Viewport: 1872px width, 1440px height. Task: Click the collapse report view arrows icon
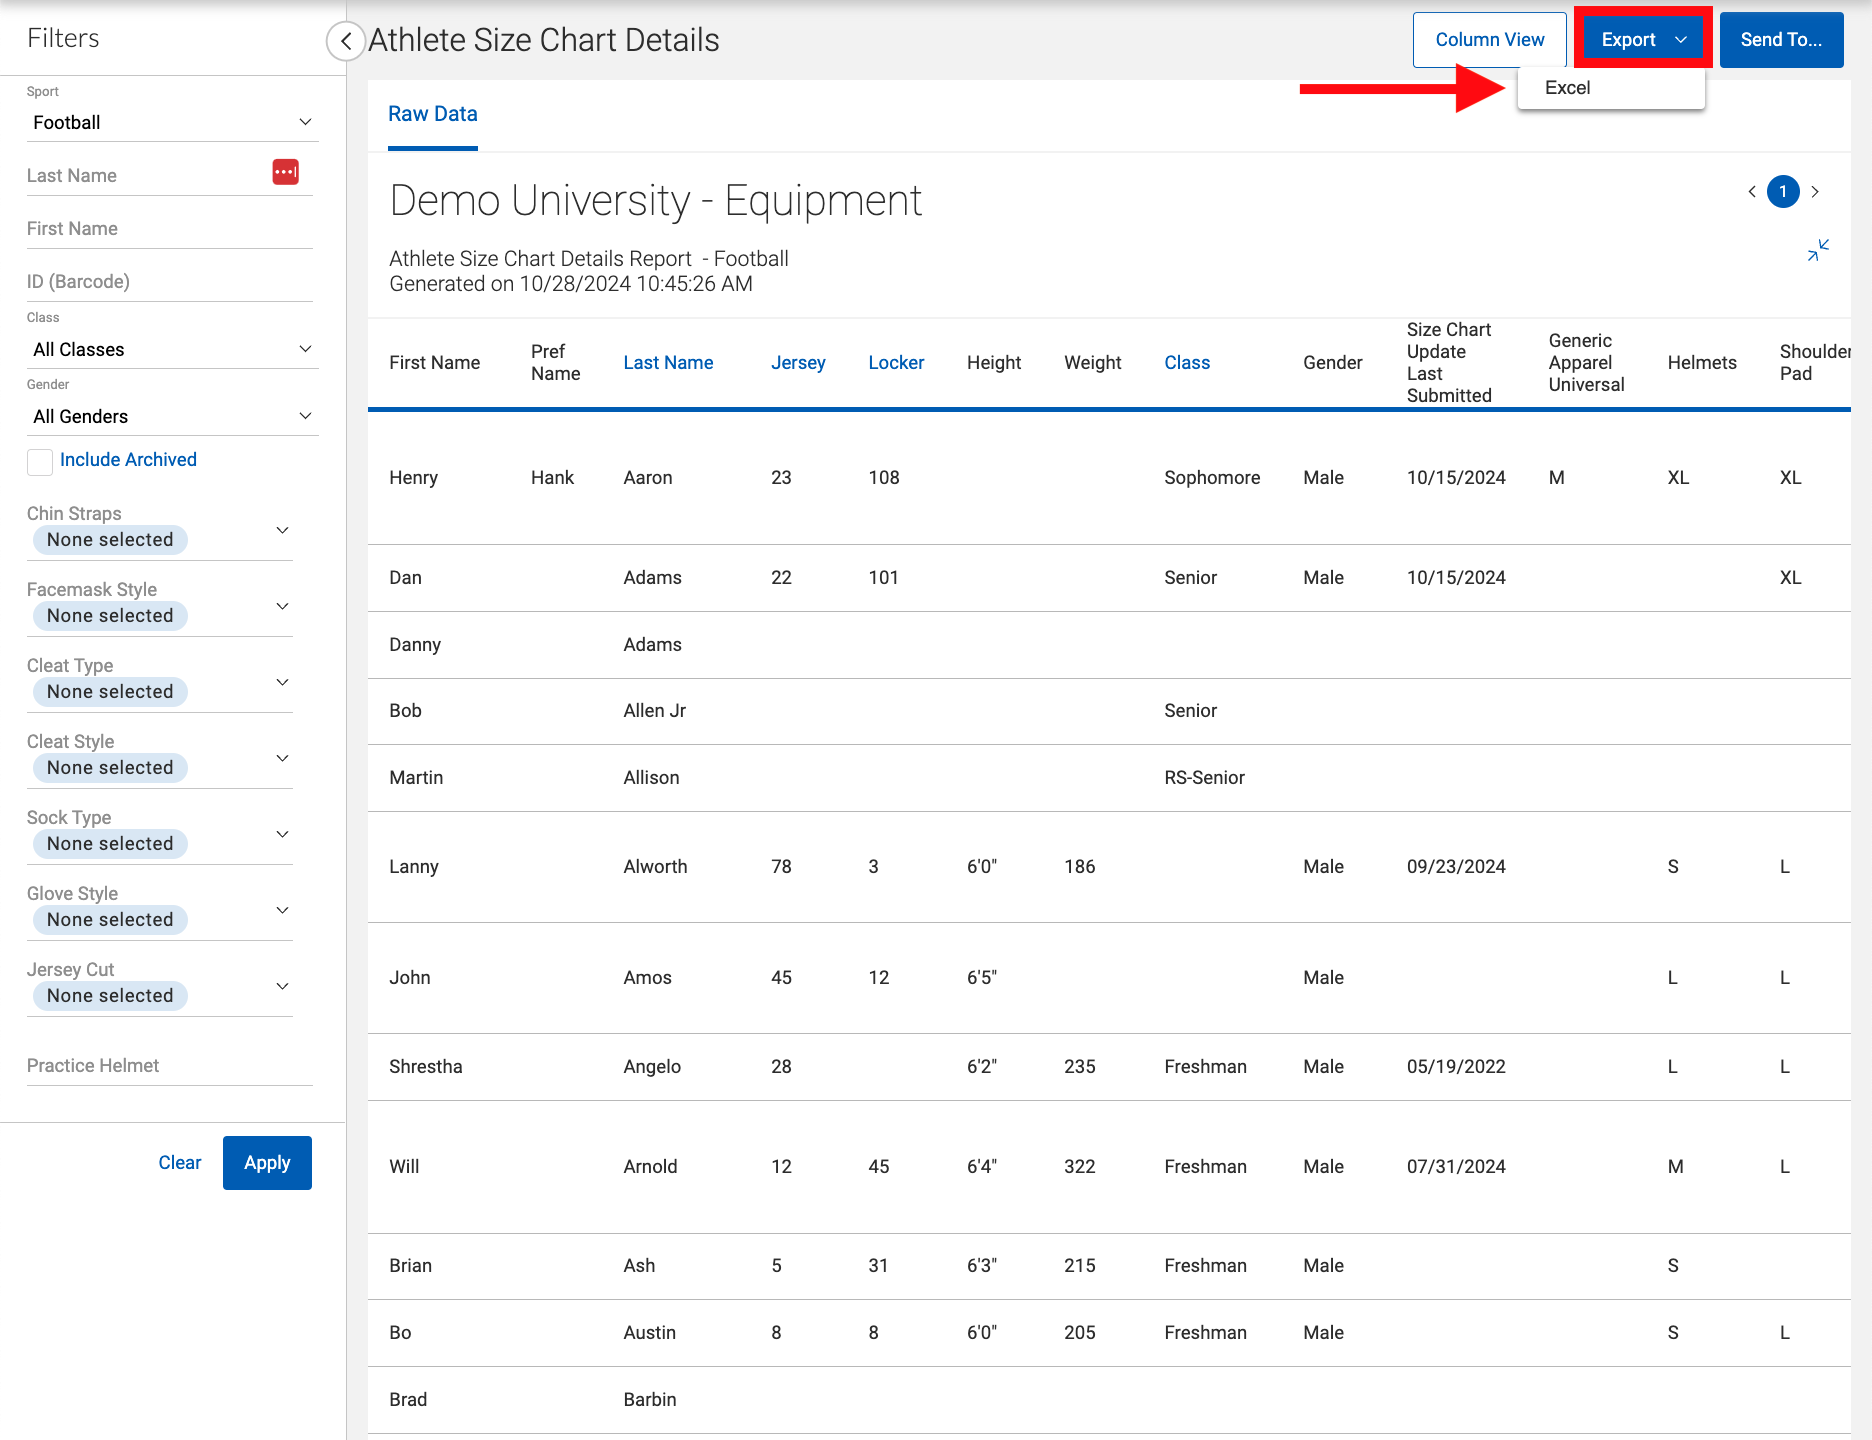(1818, 250)
